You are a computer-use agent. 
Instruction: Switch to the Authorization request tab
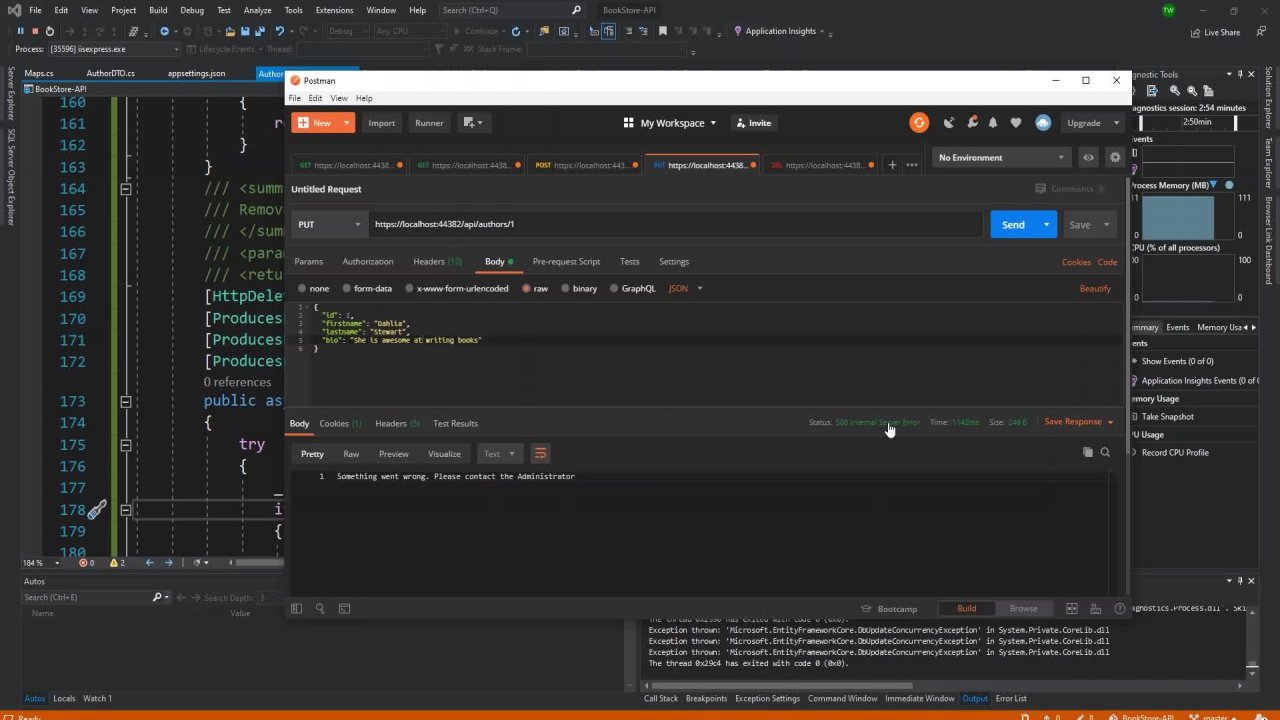tap(367, 262)
